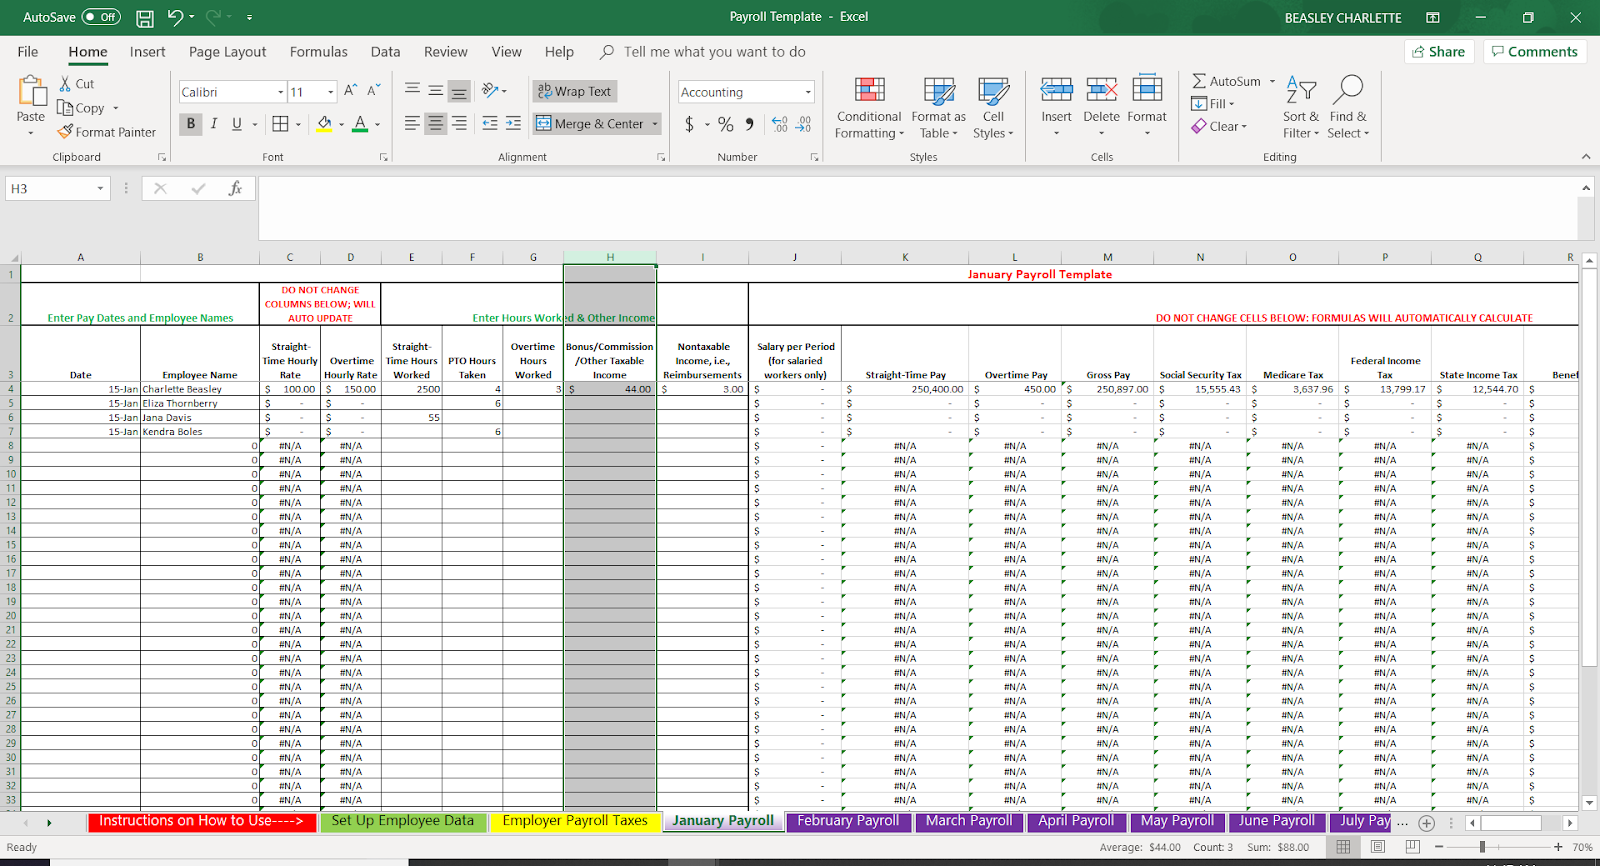Viewport: 1600px width, 866px height.
Task: Switch to Page Layout view icon
Action: click(x=1378, y=847)
